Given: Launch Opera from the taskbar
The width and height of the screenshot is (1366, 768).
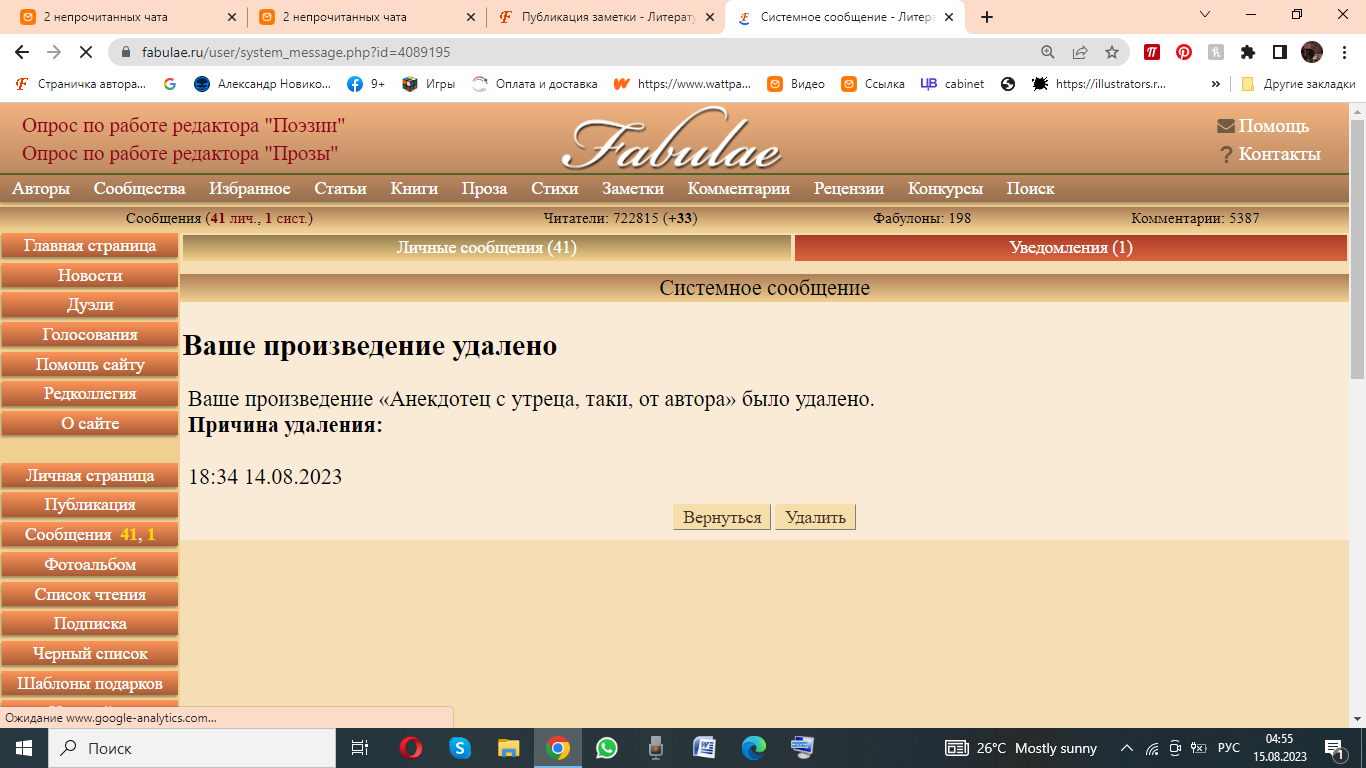Looking at the screenshot, I should (x=410, y=748).
